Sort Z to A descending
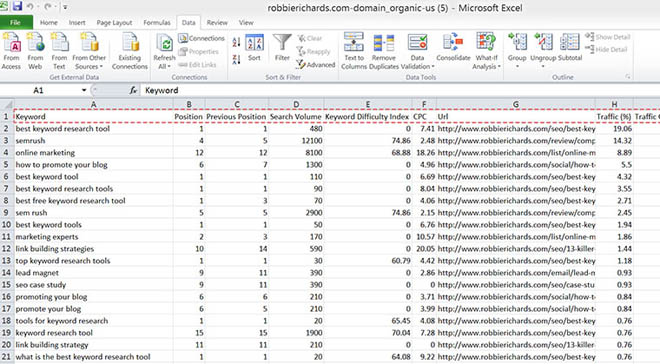Image resolution: width=660 pixels, height=364 pixels. click(236, 59)
